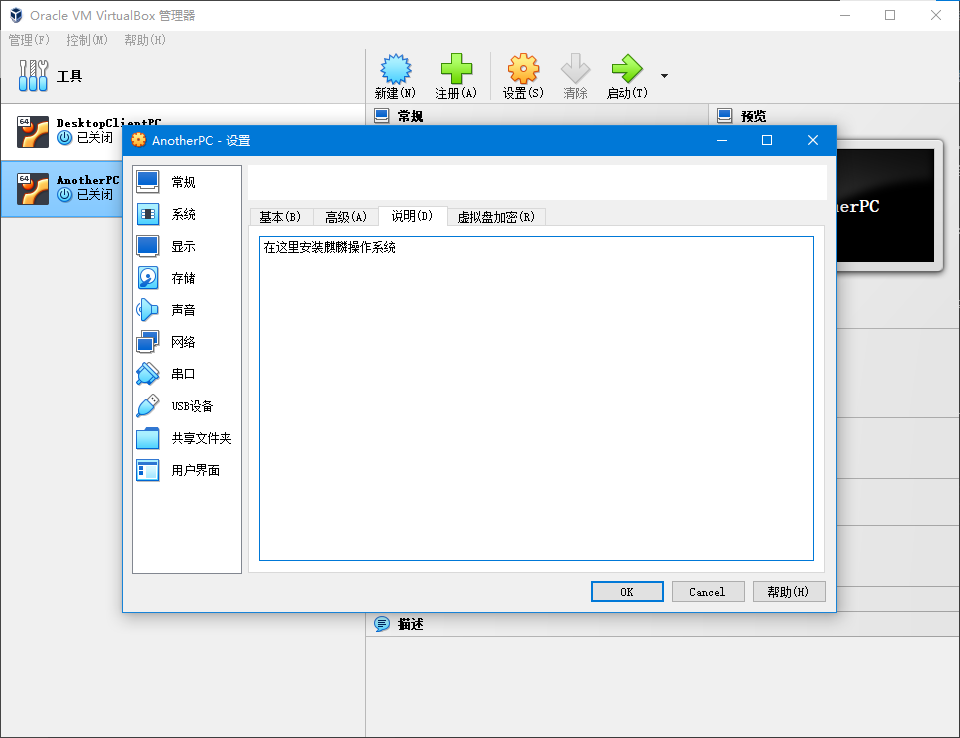Image resolution: width=960 pixels, height=738 pixels.
Task: Select the 工具 Tools entry
Action: click(182, 76)
